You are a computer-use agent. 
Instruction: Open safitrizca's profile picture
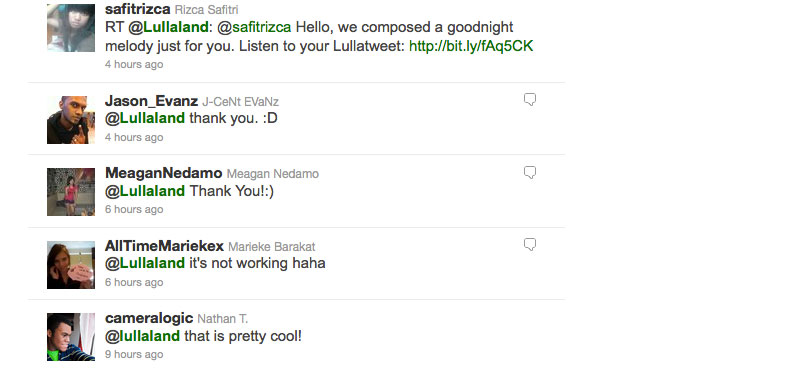pyautogui.click(x=71, y=28)
